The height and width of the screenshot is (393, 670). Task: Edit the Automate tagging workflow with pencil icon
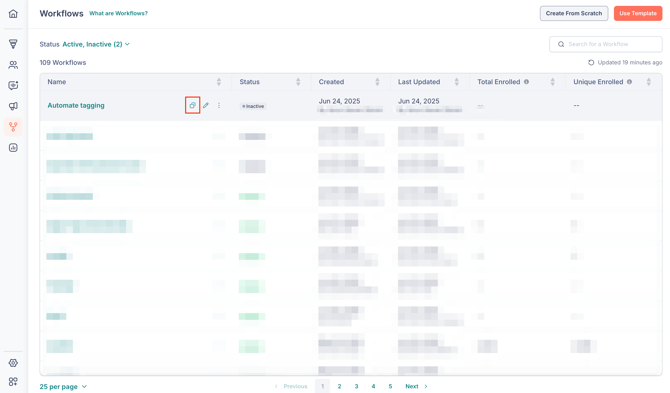click(206, 105)
